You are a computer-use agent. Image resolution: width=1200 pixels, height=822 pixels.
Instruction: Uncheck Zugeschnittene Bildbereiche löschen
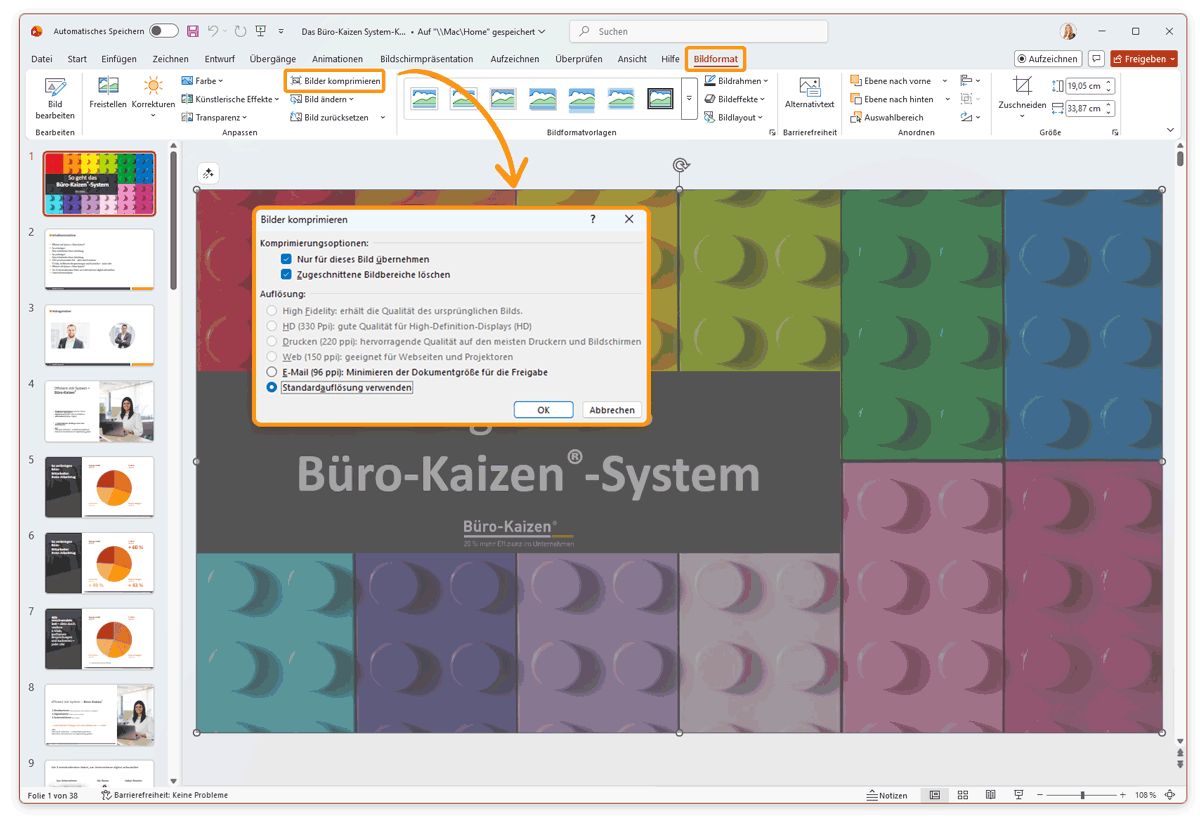(x=286, y=274)
